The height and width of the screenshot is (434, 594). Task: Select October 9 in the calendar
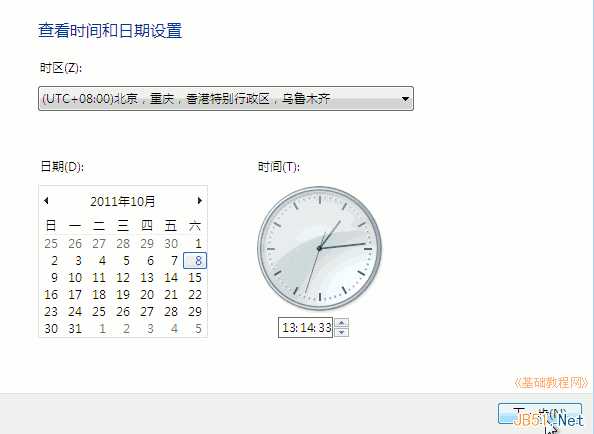click(x=54, y=278)
